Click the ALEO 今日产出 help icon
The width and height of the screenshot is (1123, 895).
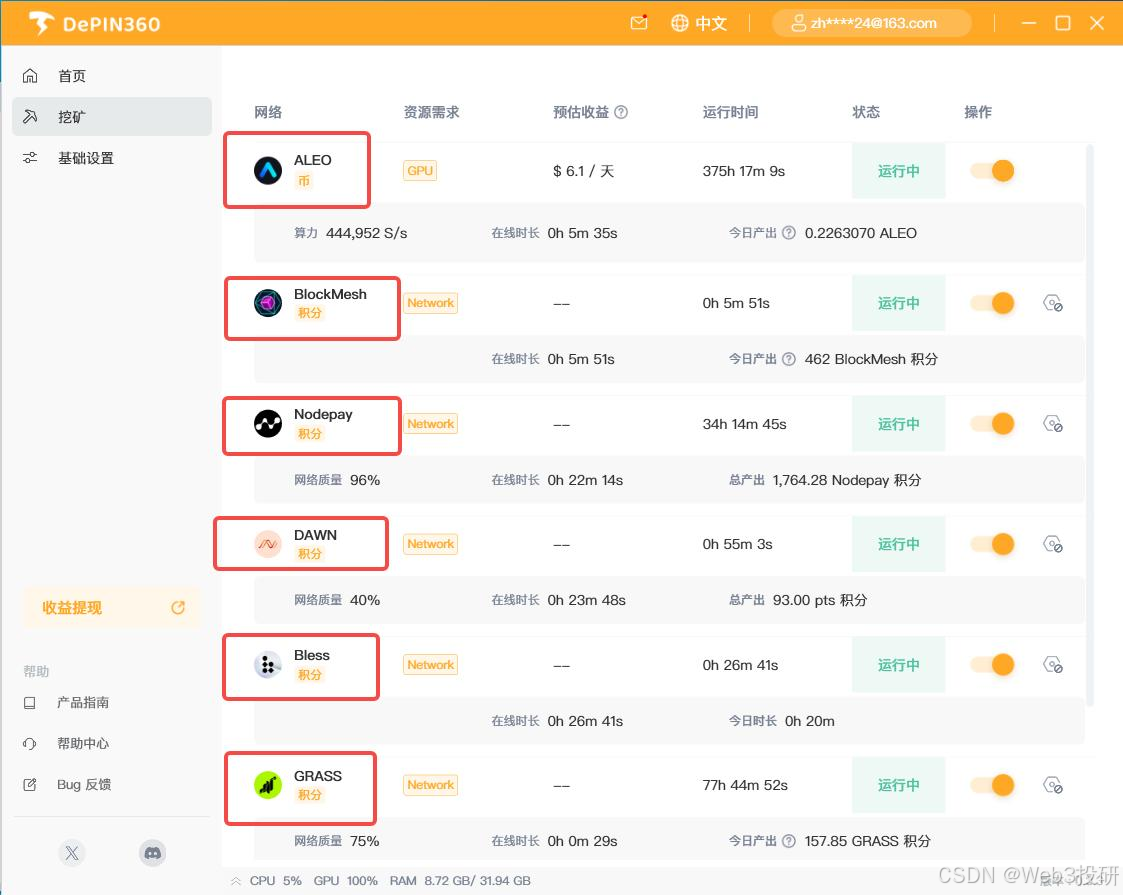(789, 233)
